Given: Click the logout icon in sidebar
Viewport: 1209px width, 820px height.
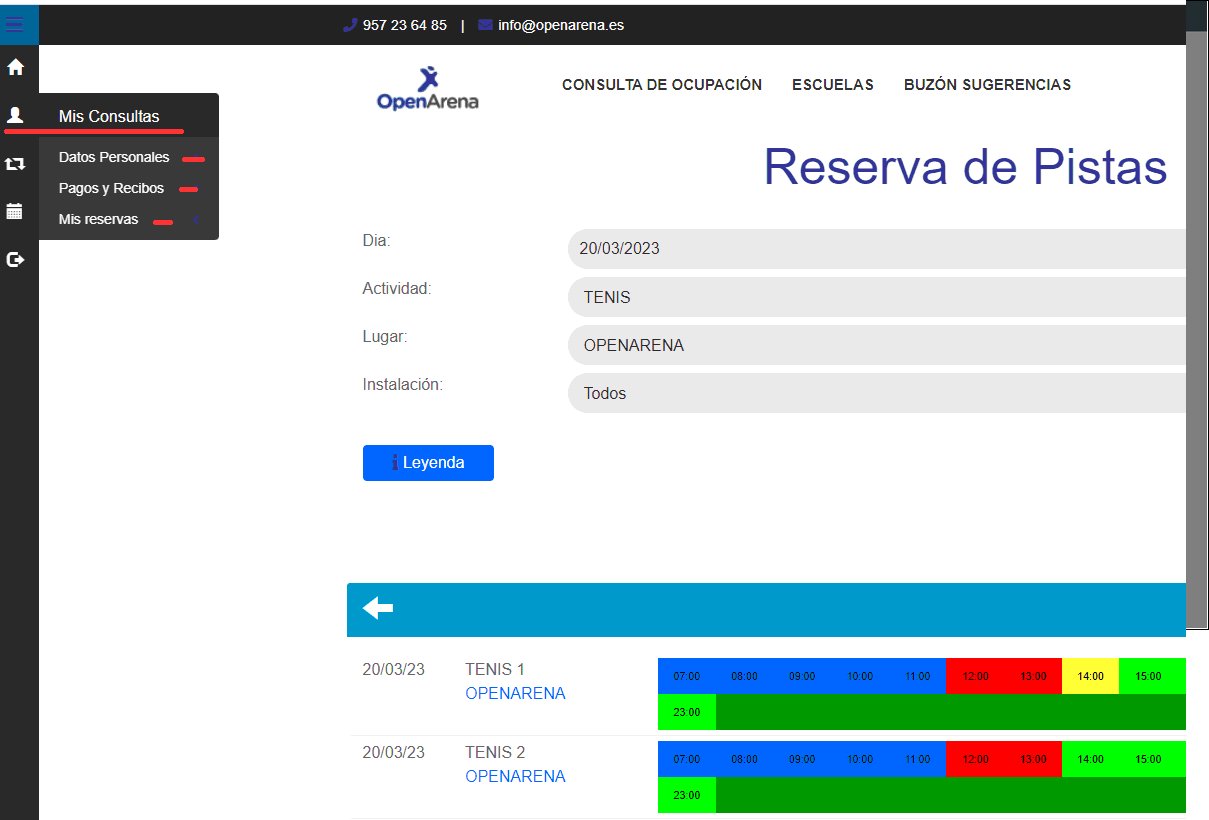Looking at the screenshot, I should [x=15, y=259].
